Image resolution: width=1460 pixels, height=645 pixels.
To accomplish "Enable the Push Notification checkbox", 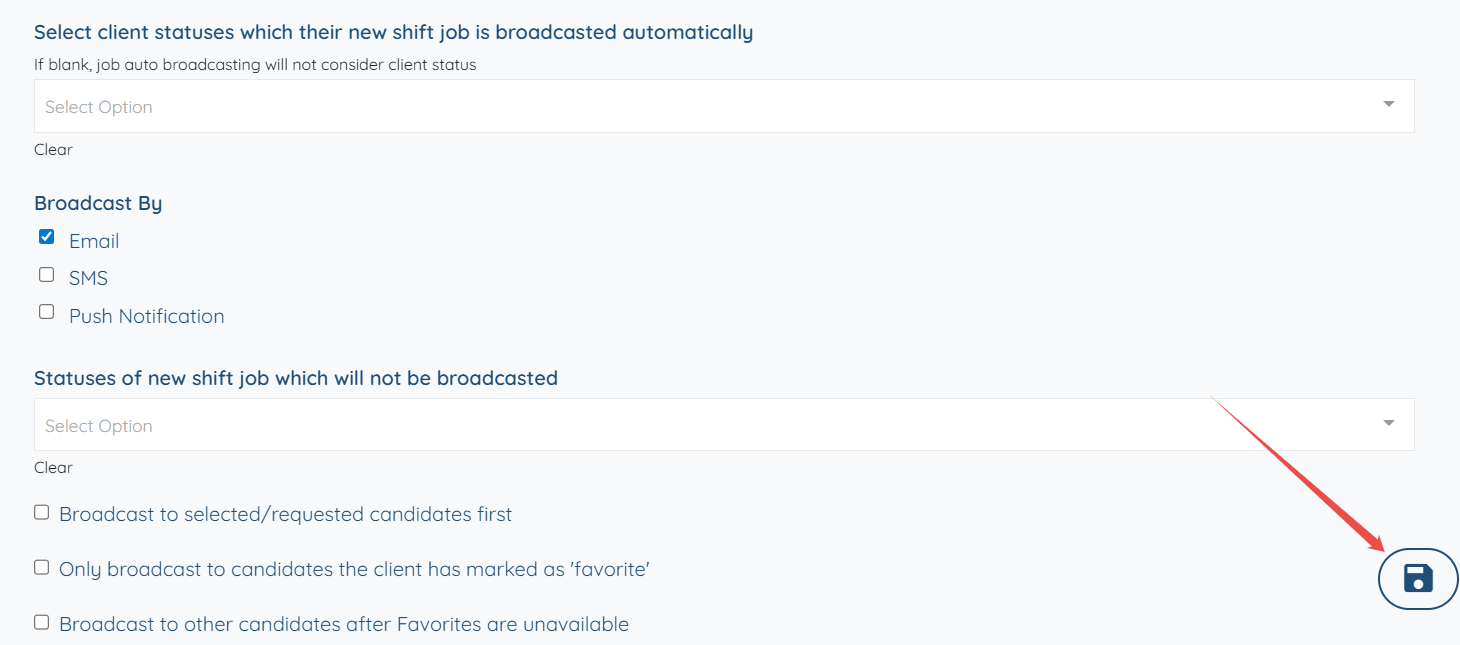I will click(x=46, y=312).
